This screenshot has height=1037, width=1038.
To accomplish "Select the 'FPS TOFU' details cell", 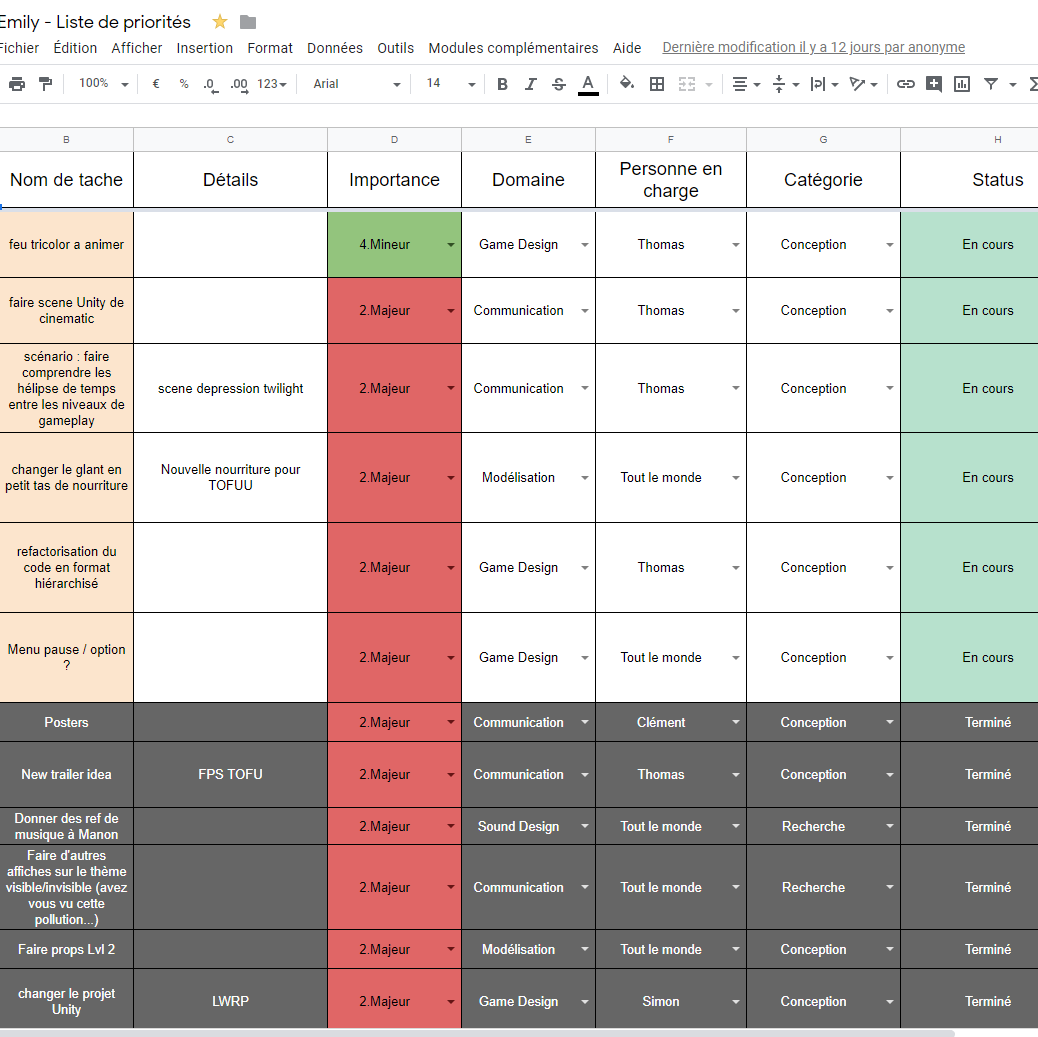I will point(230,774).
